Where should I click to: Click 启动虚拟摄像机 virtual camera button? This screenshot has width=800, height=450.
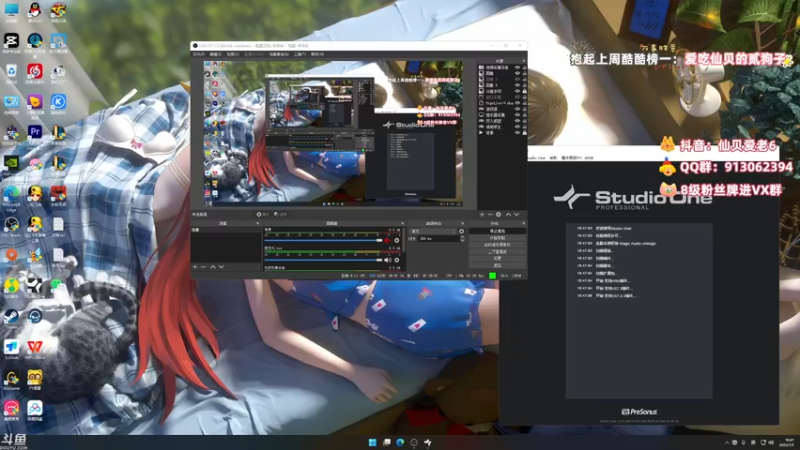(497, 245)
